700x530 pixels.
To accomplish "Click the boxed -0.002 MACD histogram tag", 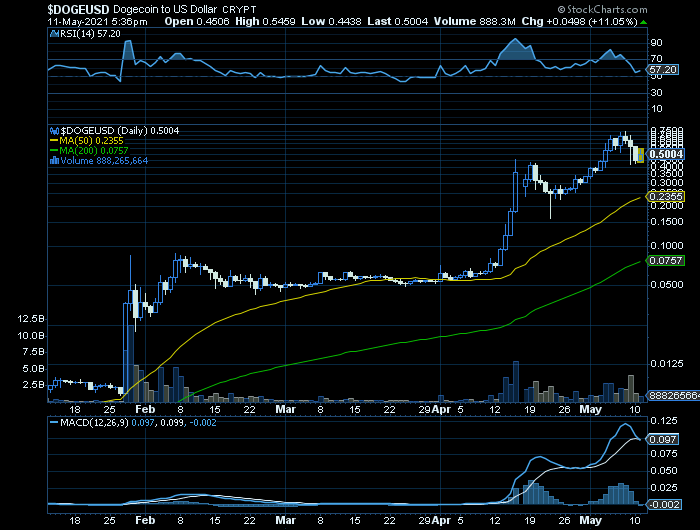I will (664, 505).
